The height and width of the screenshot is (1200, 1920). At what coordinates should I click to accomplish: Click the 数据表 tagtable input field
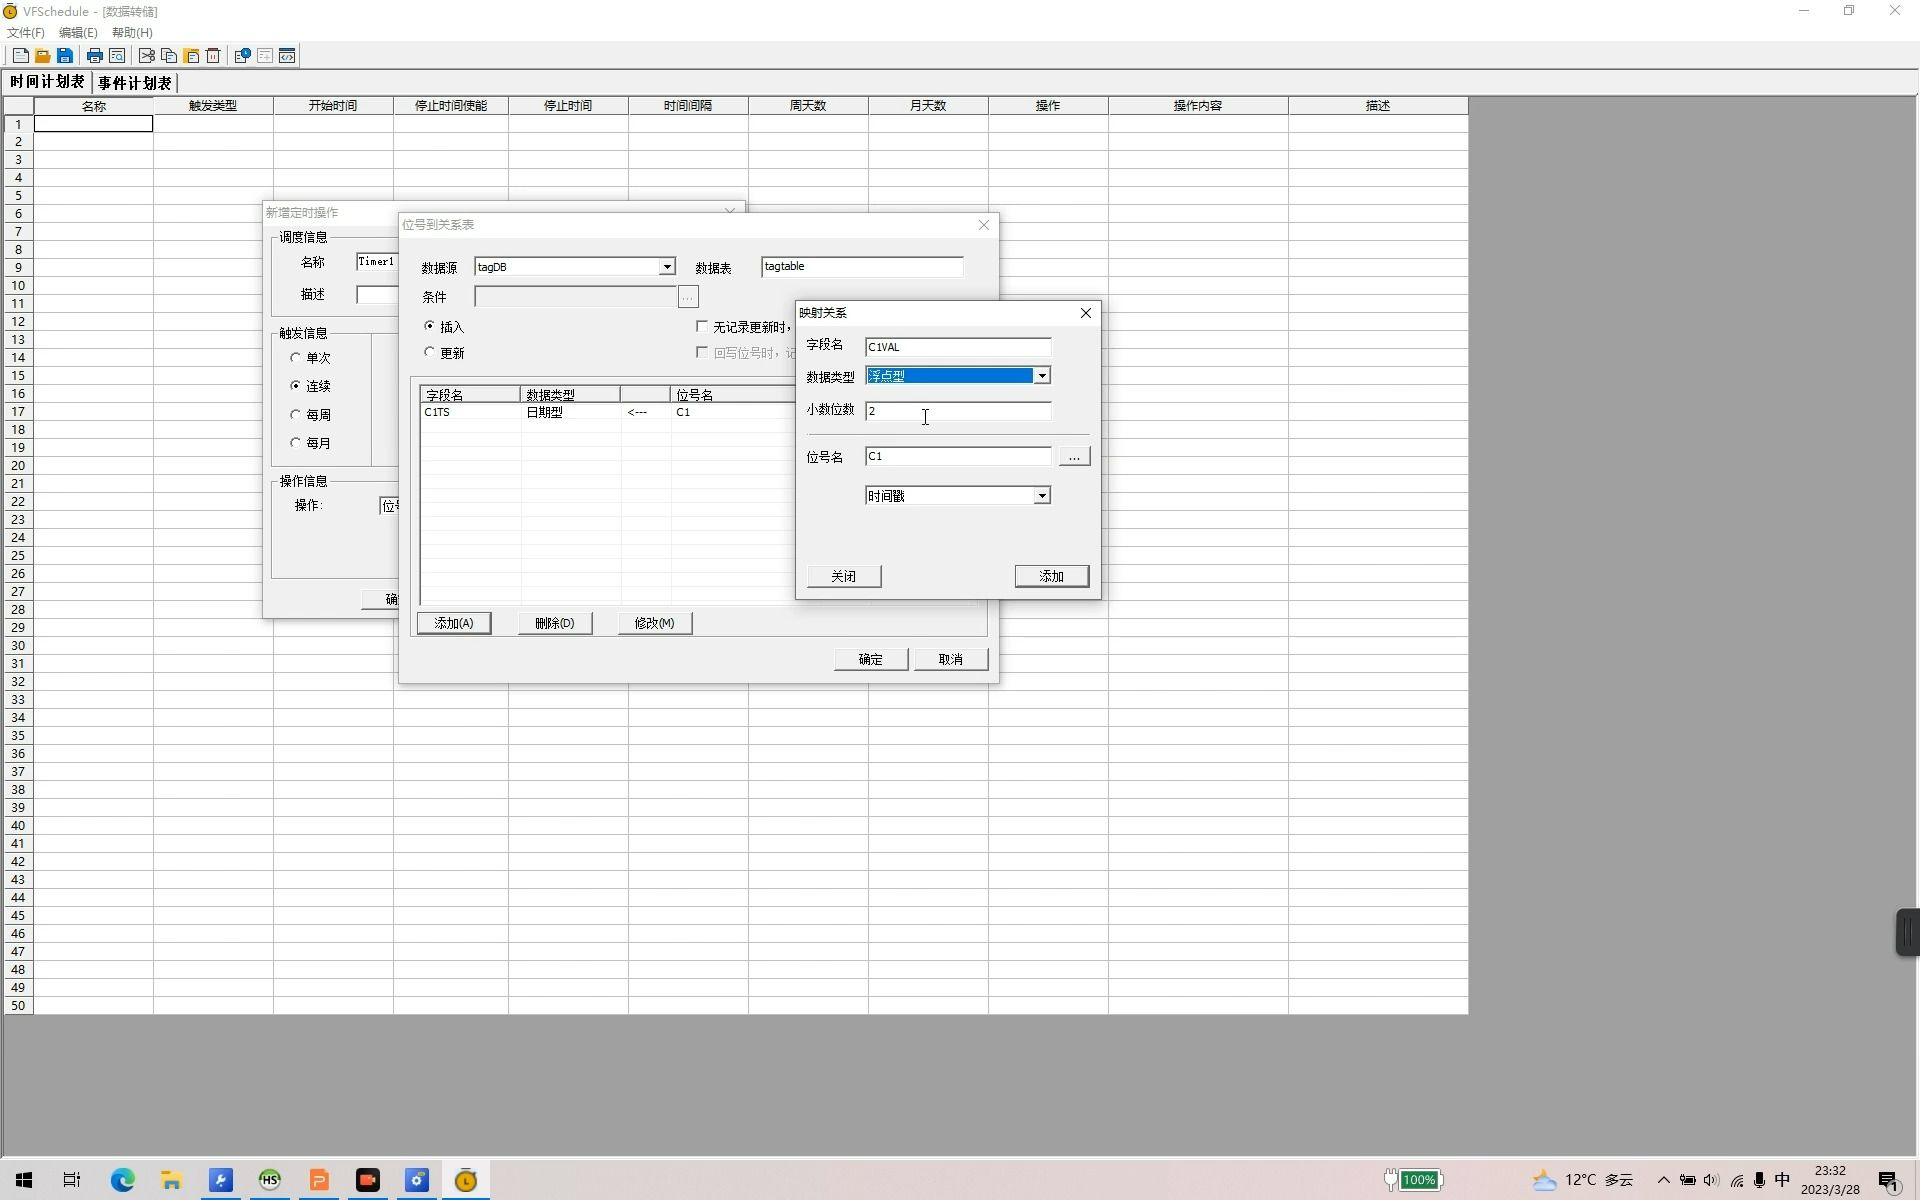pos(862,267)
